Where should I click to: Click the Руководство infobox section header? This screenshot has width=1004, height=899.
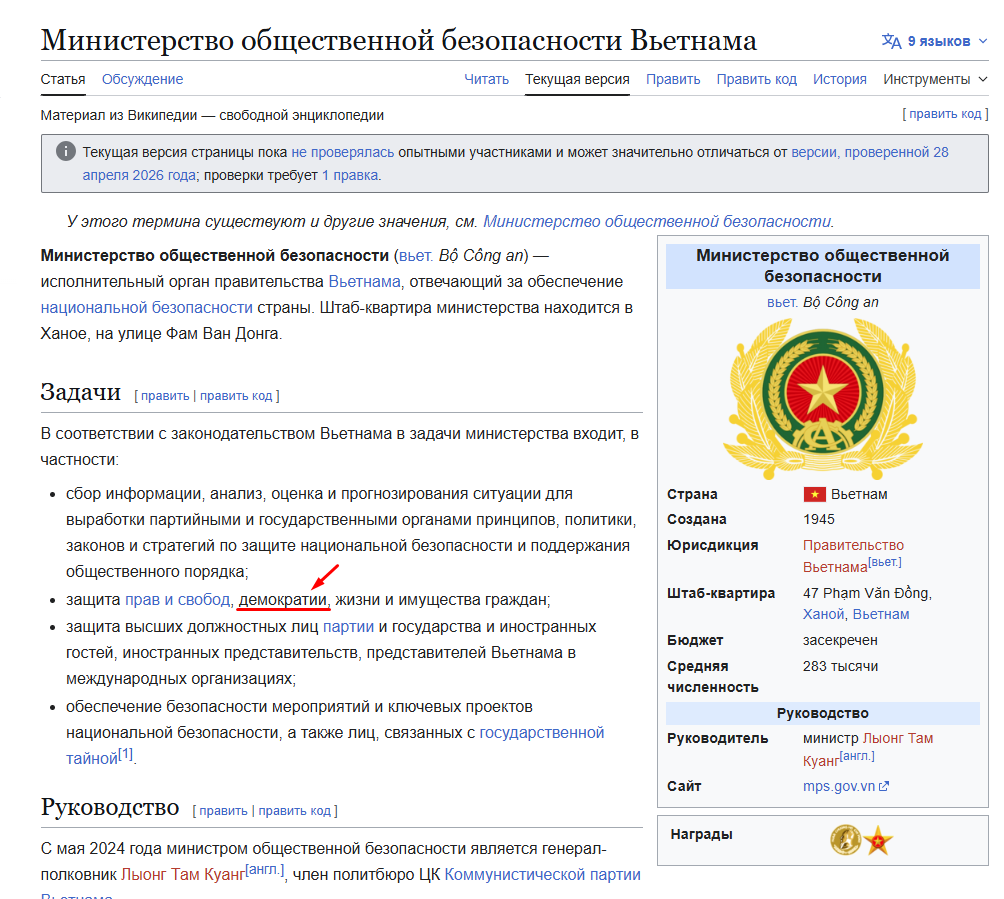(822, 713)
